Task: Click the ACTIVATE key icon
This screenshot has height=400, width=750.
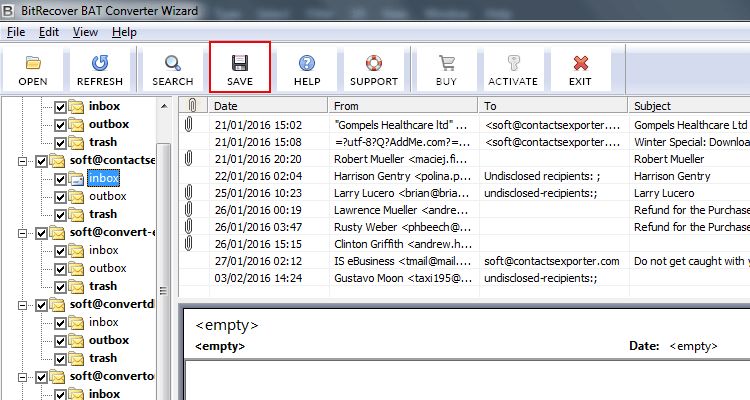Action: pyautogui.click(x=513, y=63)
